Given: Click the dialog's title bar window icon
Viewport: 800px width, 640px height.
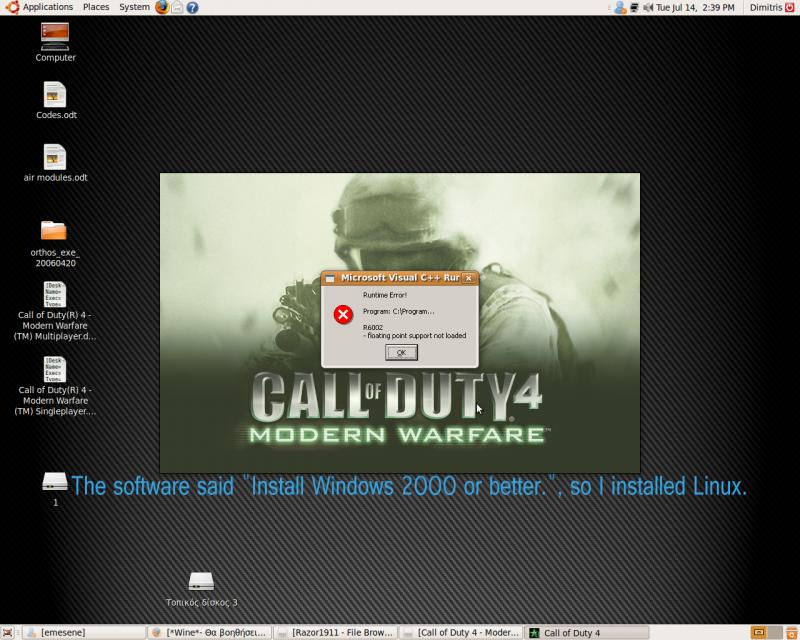Looking at the screenshot, I should click(330, 278).
